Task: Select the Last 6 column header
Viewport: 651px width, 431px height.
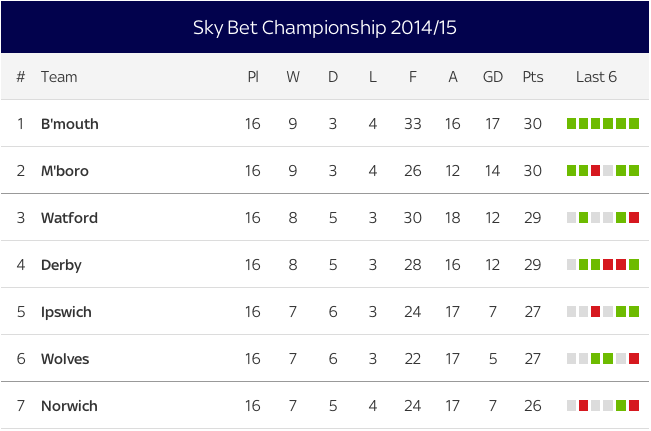Action: (x=597, y=77)
